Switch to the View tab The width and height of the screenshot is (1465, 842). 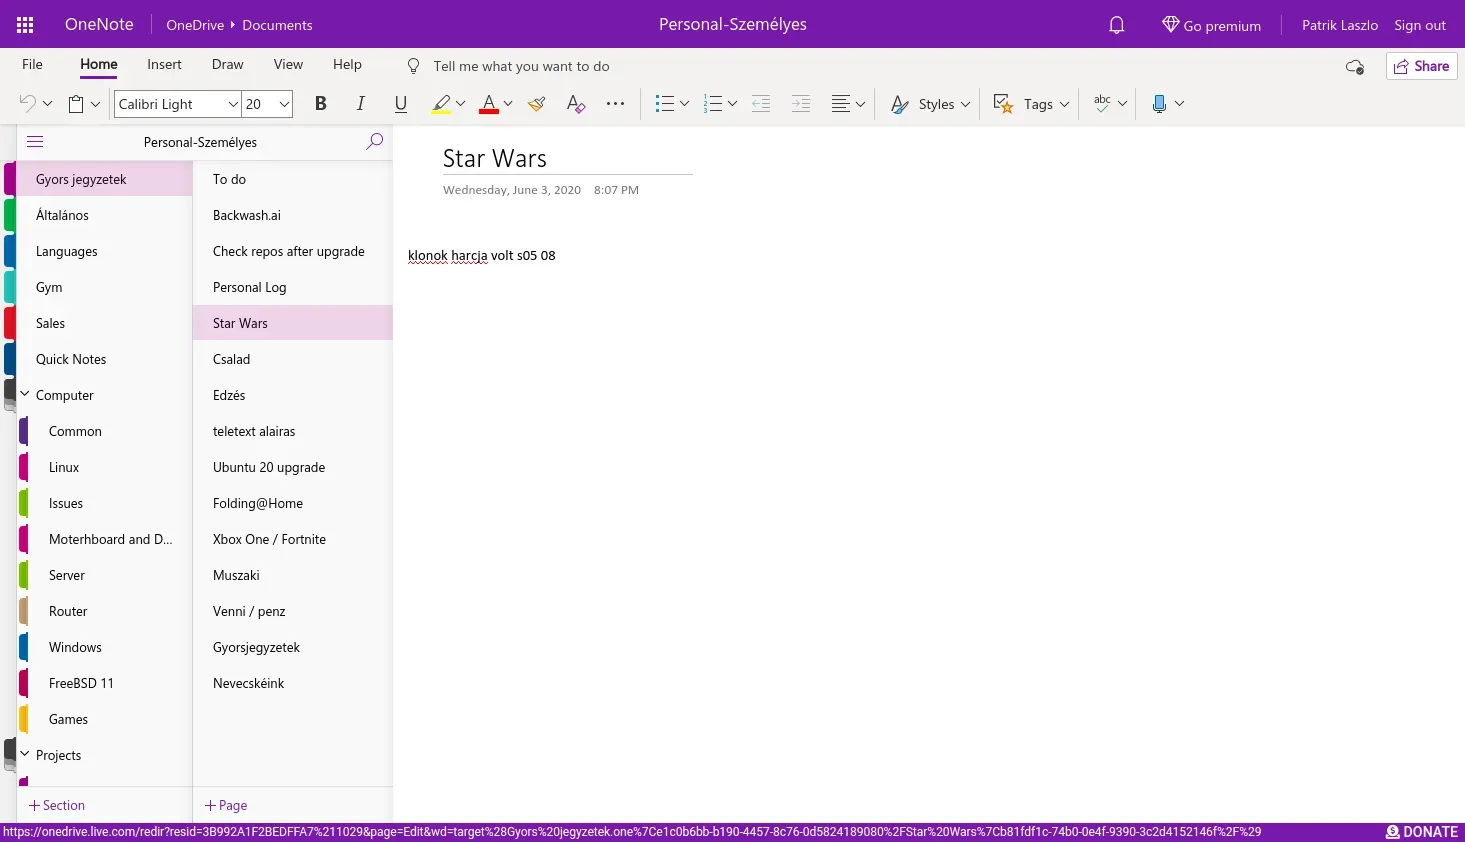point(288,64)
